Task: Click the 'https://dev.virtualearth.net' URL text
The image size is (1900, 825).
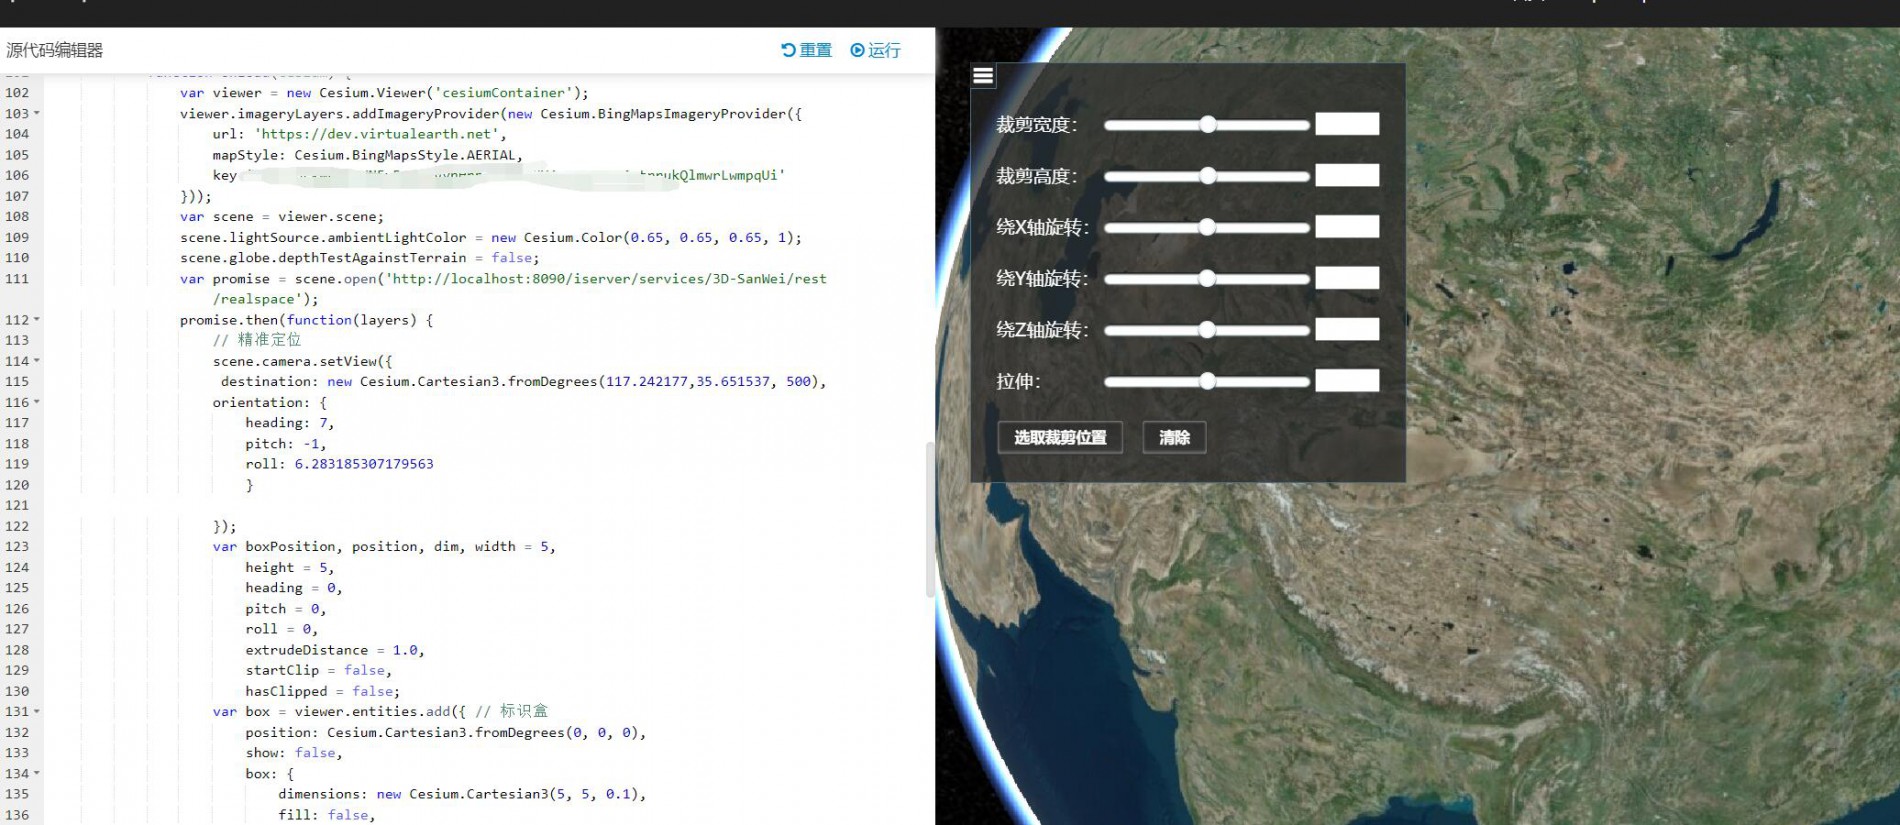Action: tap(377, 134)
